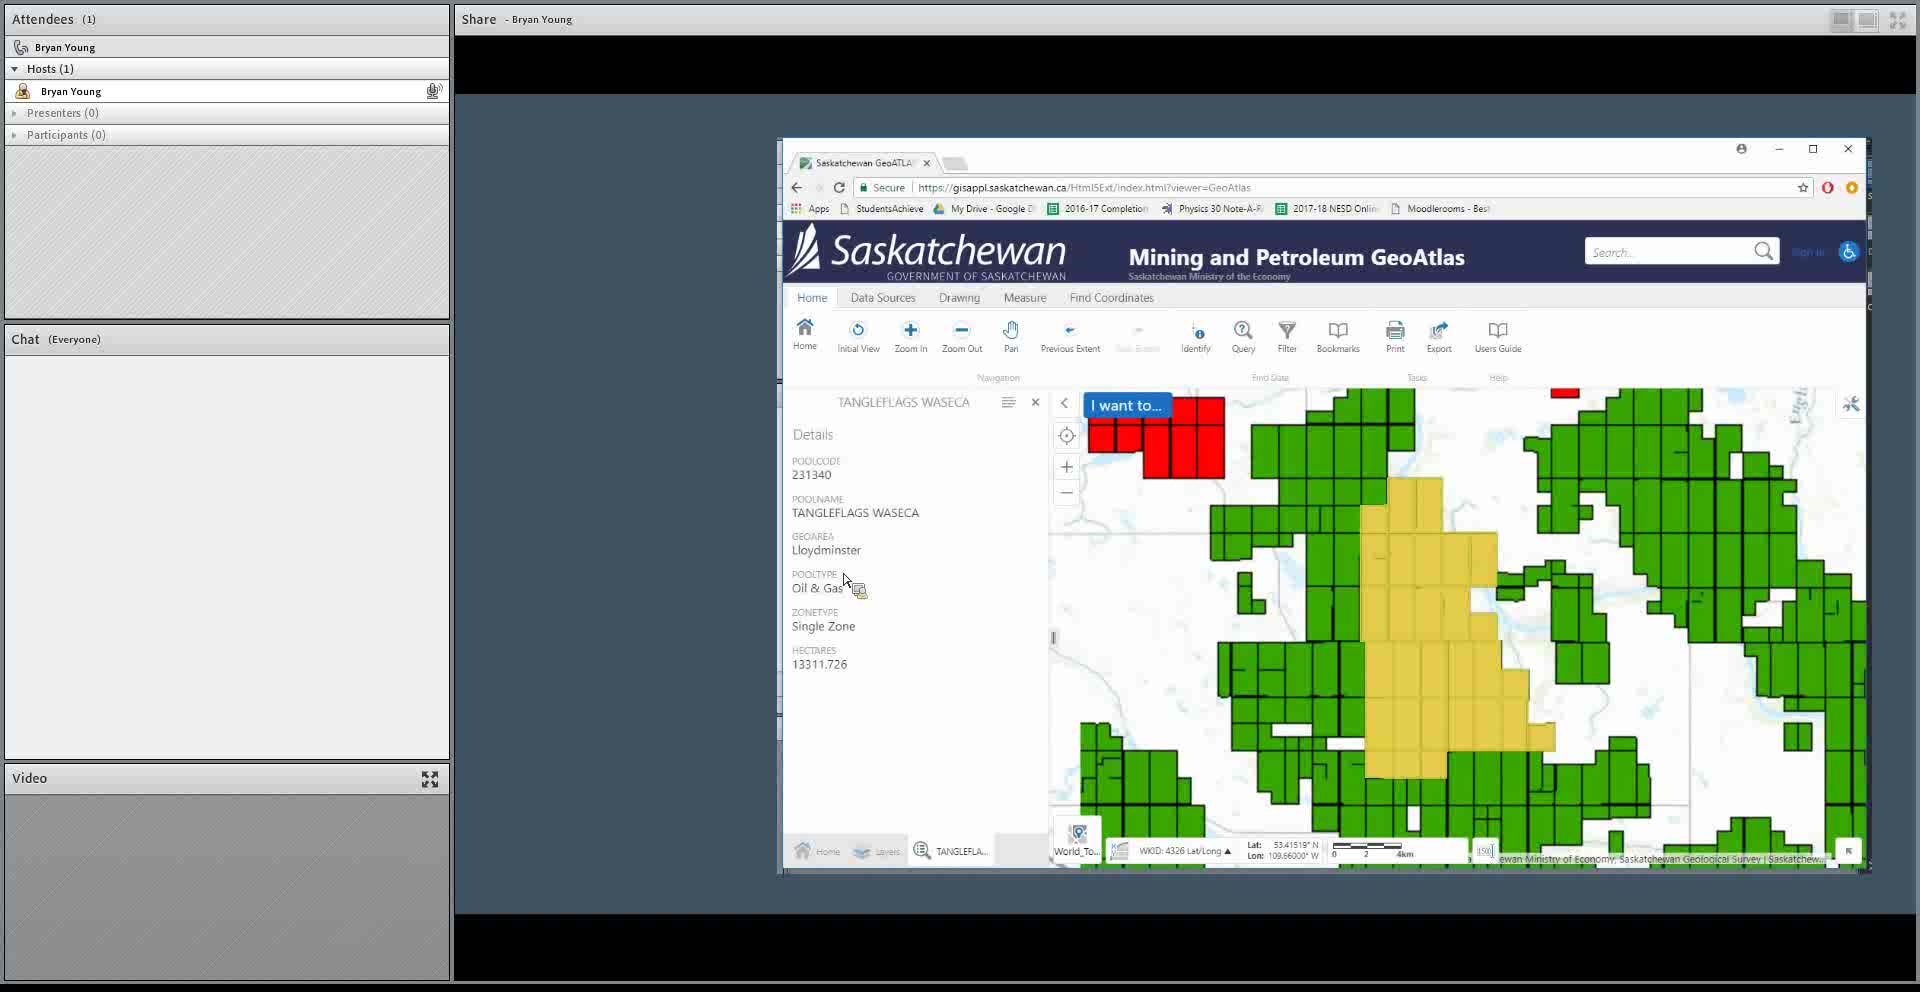The image size is (1920, 992).
Task: Click the microphone icon beside Bryan Young
Action: 434,91
